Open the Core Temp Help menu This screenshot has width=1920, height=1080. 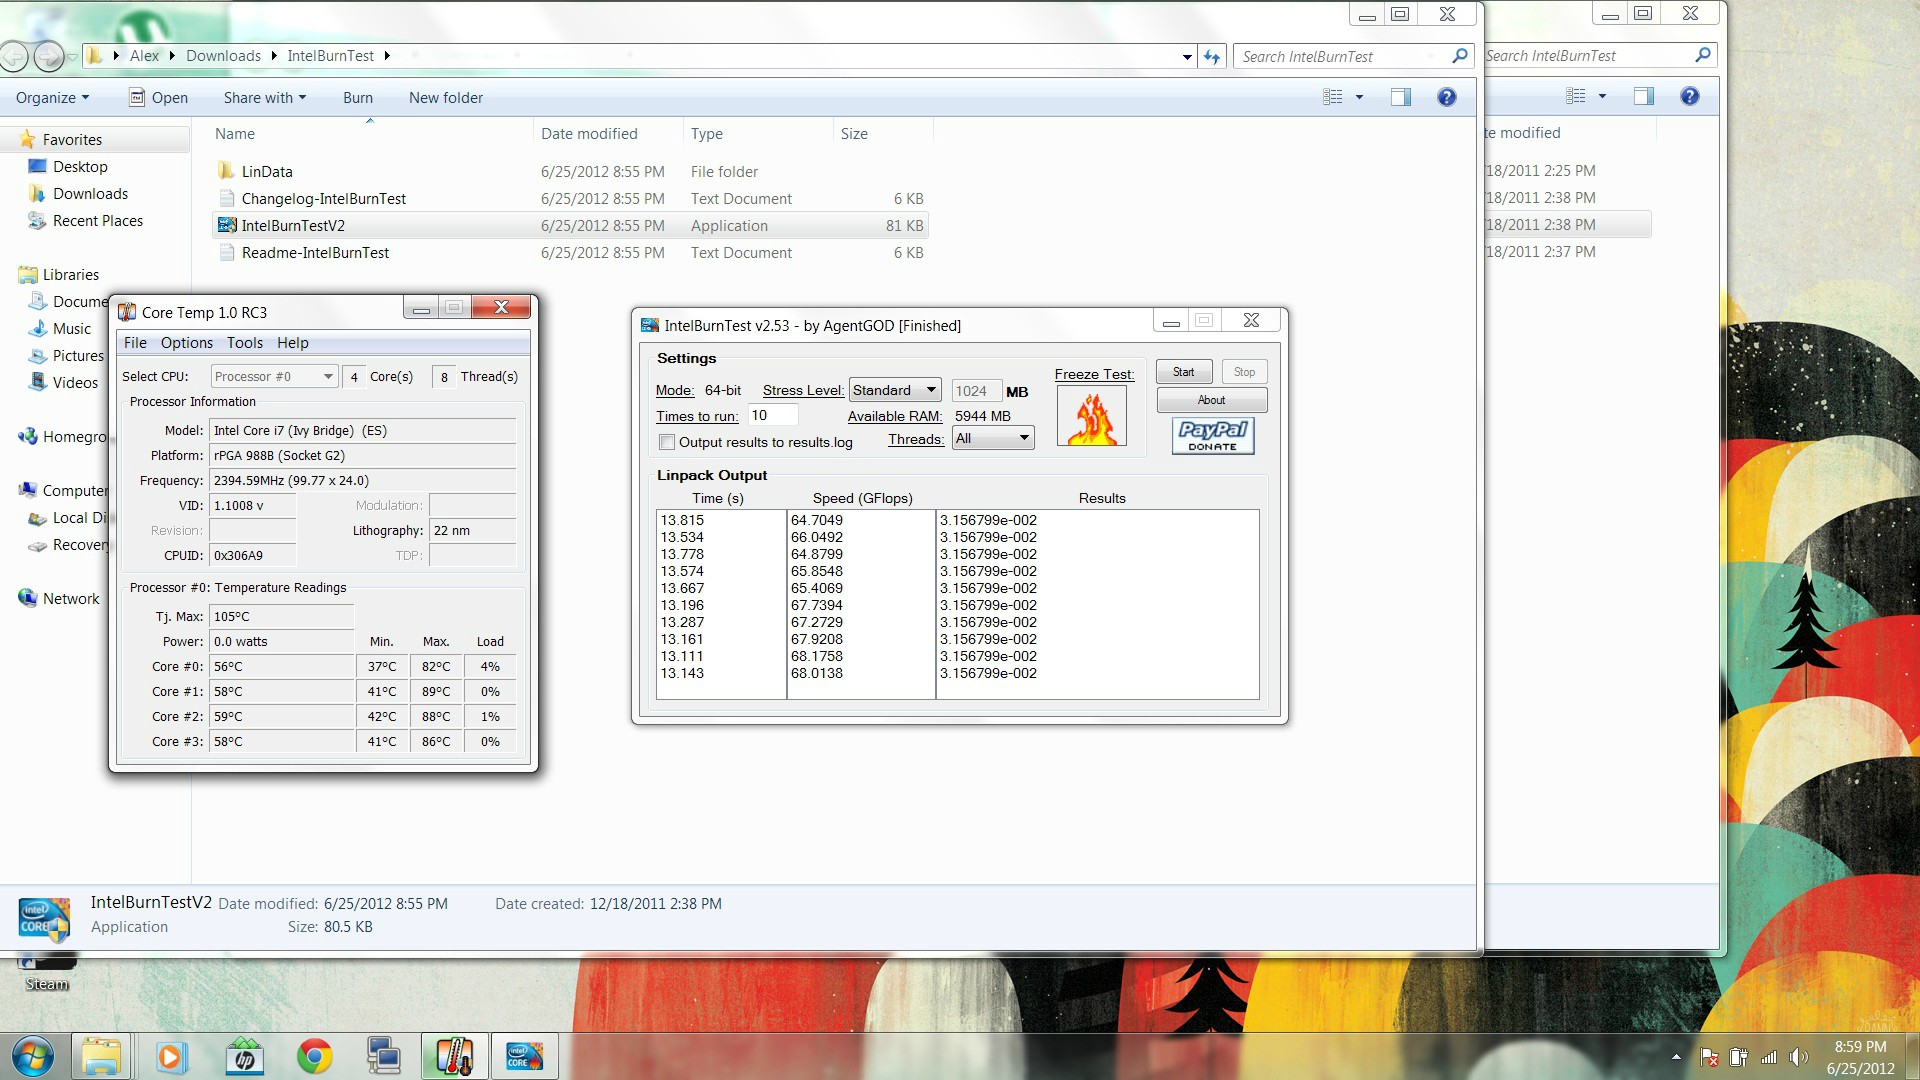(x=293, y=343)
